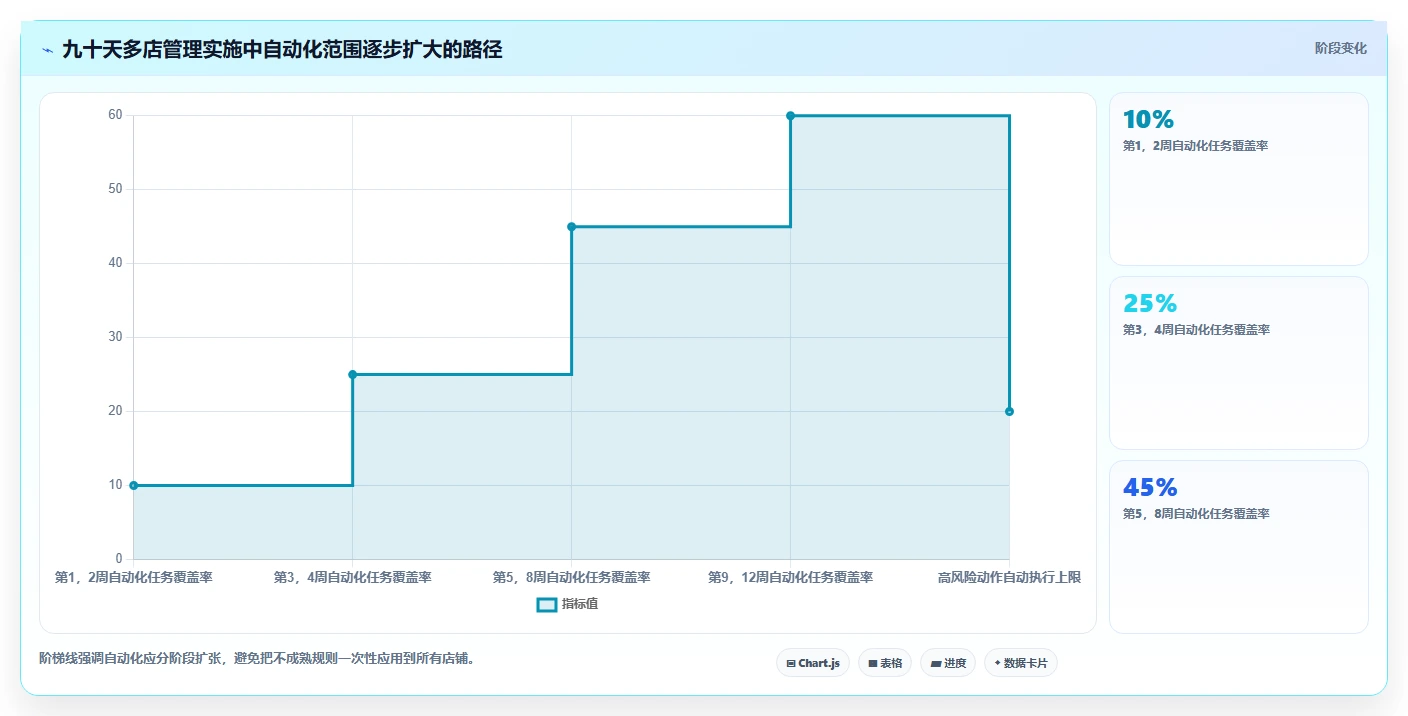Image resolution: width=1408 pixels, height=716 pixels.
Task: Toggle the 指标值 legend color box
Action: [x=546, y=604]
